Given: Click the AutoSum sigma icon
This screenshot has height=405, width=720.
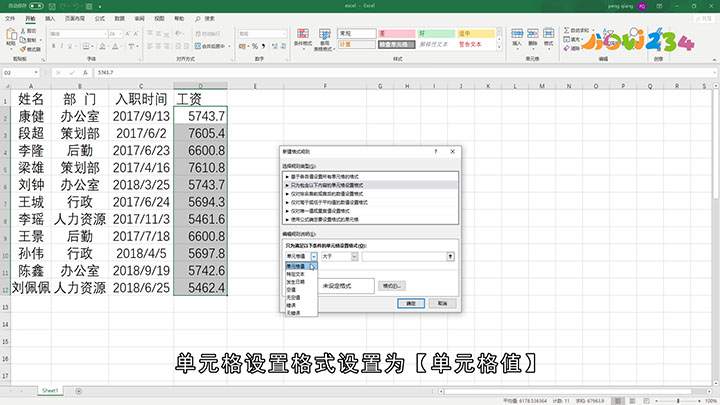Looking at the screenshot, I should [x=567, y=30].
